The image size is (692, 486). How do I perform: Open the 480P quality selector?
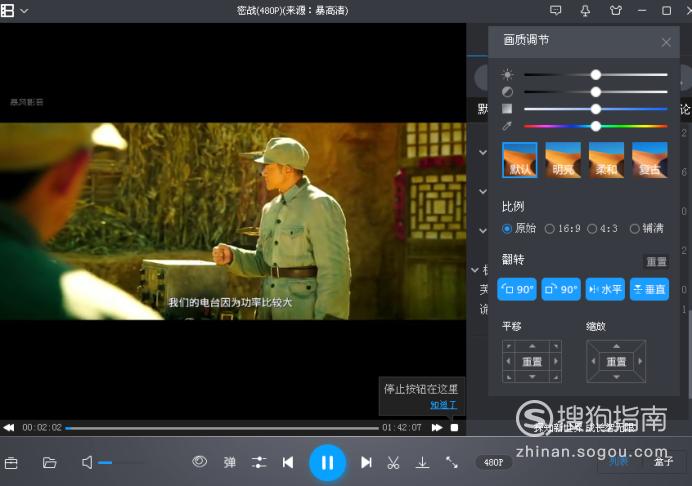click(493, 462)
